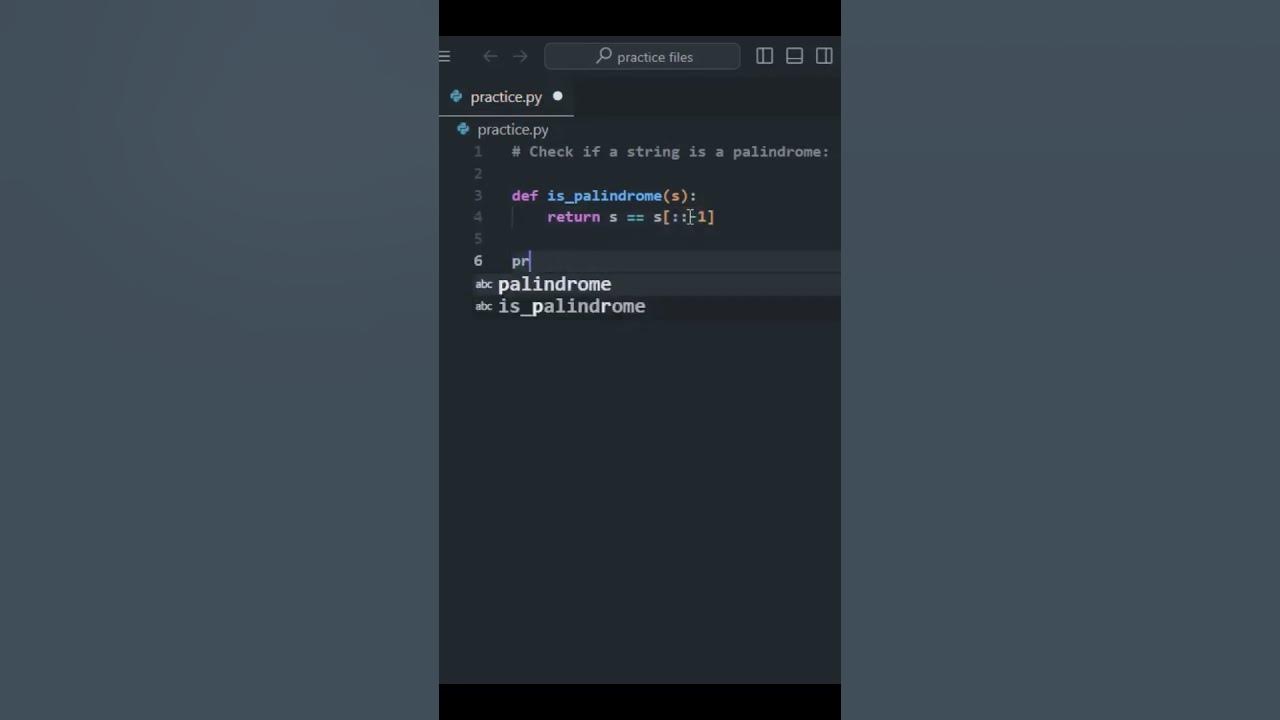The image size is (1280, 720).
Task: Click the abc icon beside 'is_palindrome' suggestion
Action: click(x=484, y=307)
